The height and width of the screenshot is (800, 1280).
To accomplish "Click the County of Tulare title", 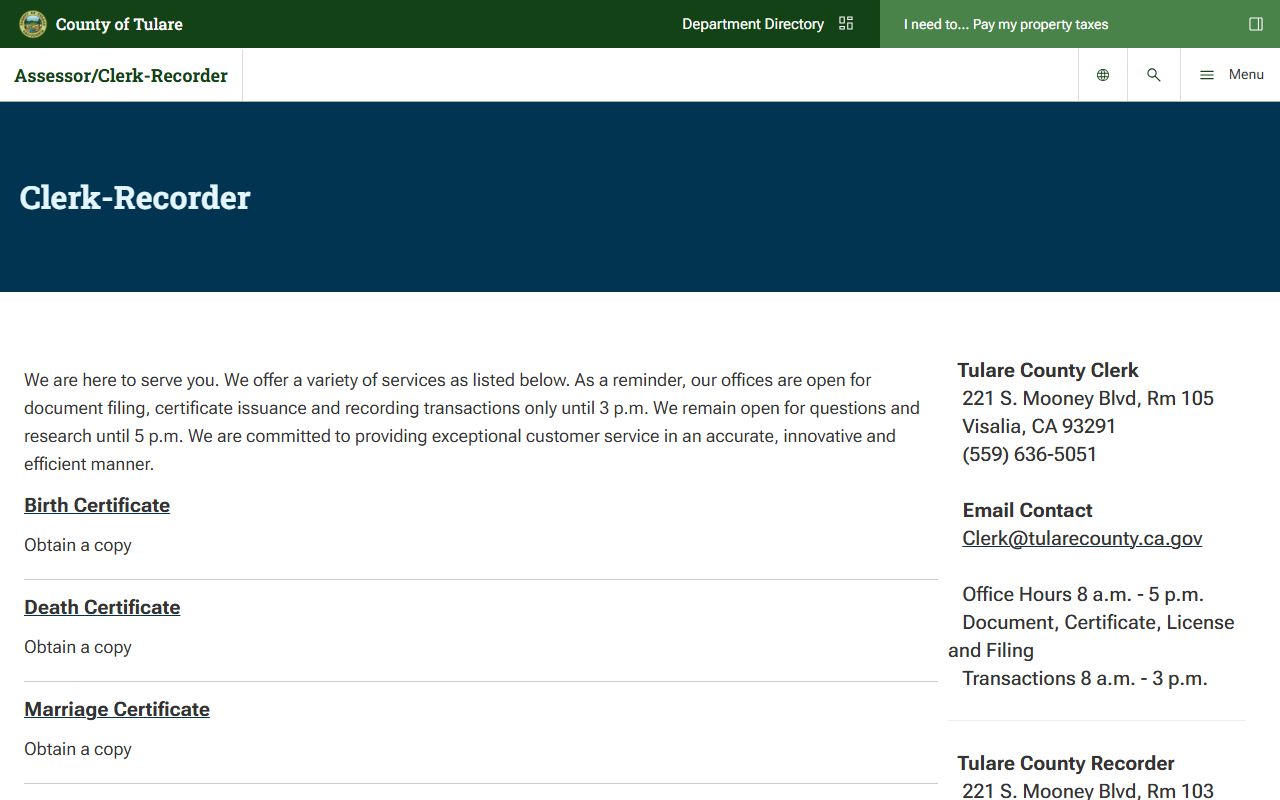I will 119,24.
